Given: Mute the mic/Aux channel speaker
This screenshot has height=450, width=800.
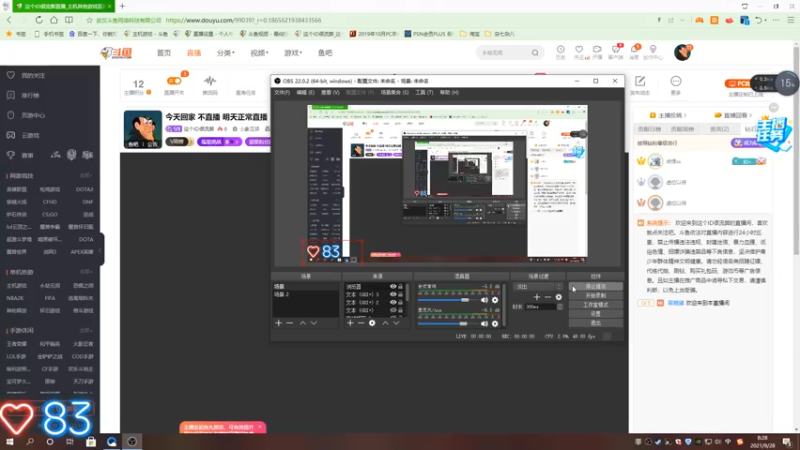Looking at the screenshot, I should (x=484, y=323).
